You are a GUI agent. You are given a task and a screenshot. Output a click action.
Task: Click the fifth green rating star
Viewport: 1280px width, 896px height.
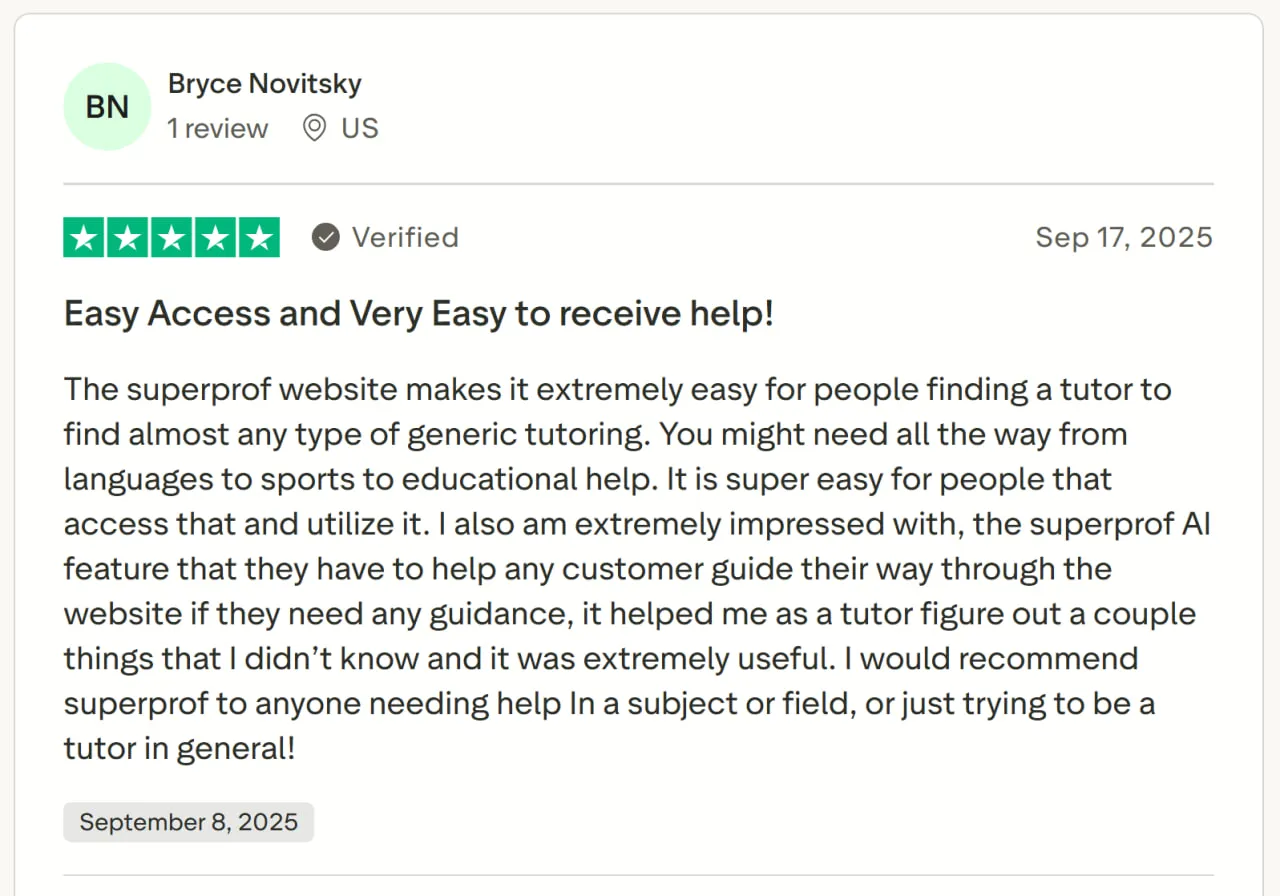coord(259,237)
